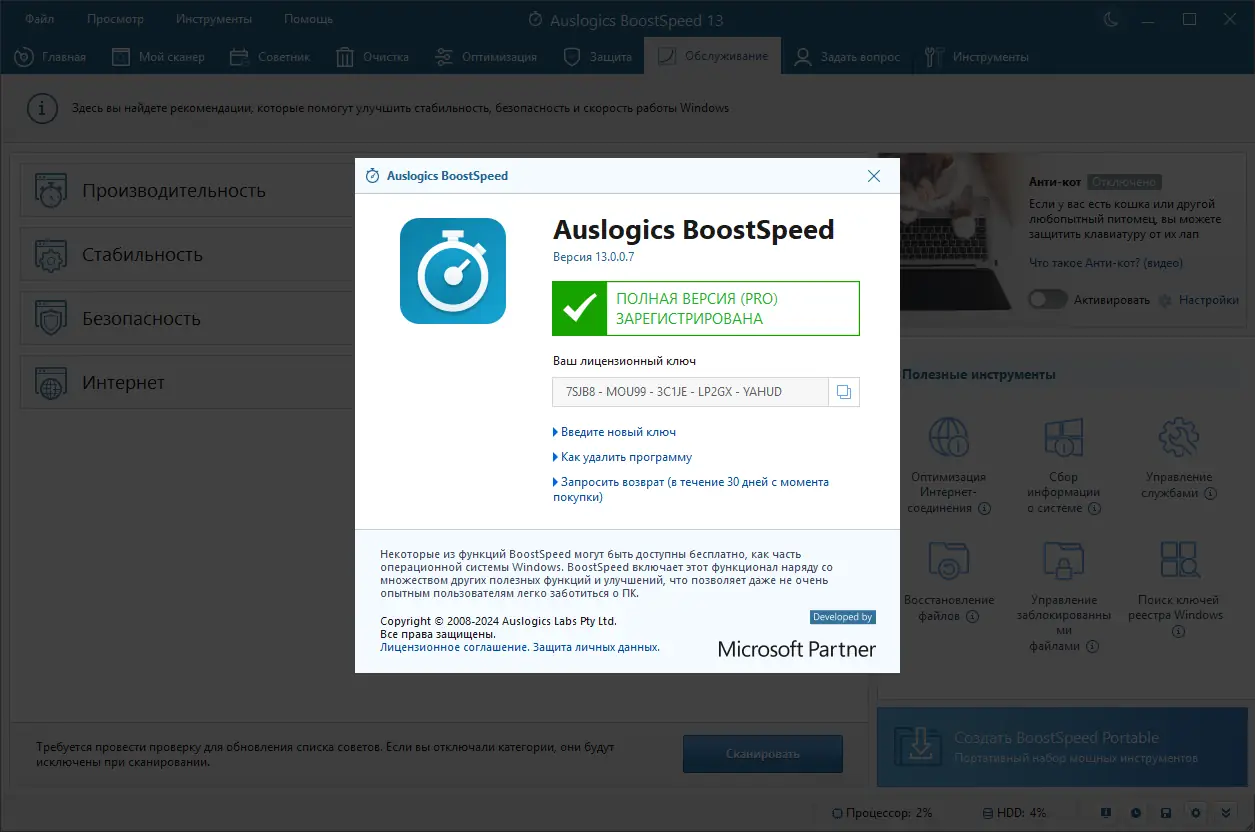This screenshot has height=832, width=1255.
Task: Toggle night mode with the moon icon
Action: pos(1111,19)
